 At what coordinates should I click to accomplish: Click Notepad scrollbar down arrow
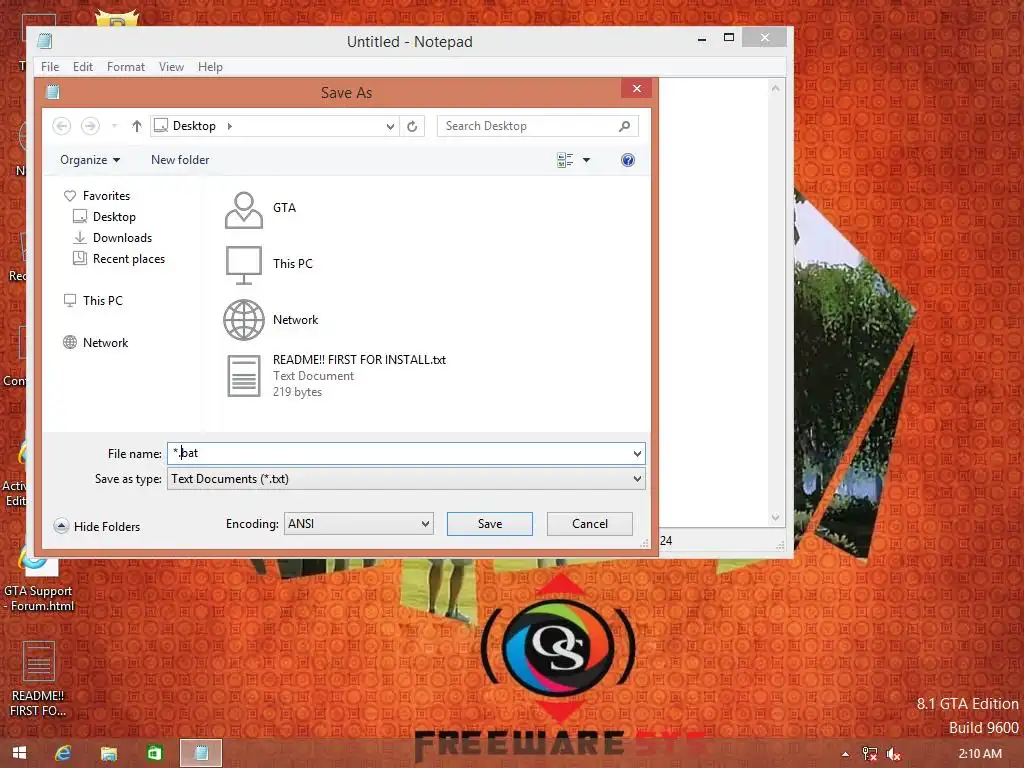pos(775,517)
